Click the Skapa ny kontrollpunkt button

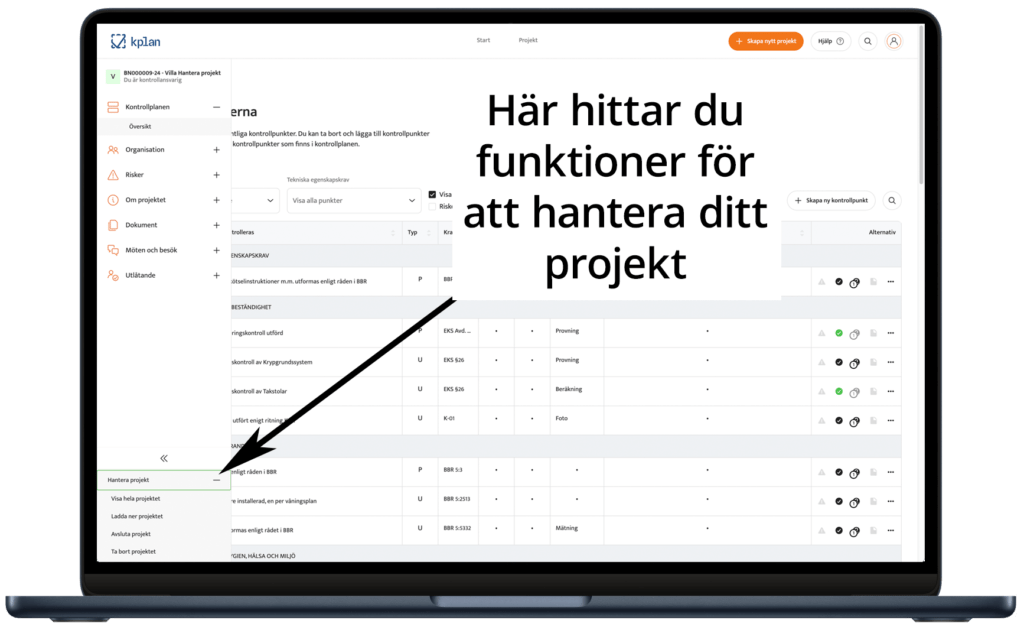(x=831, y=200)
